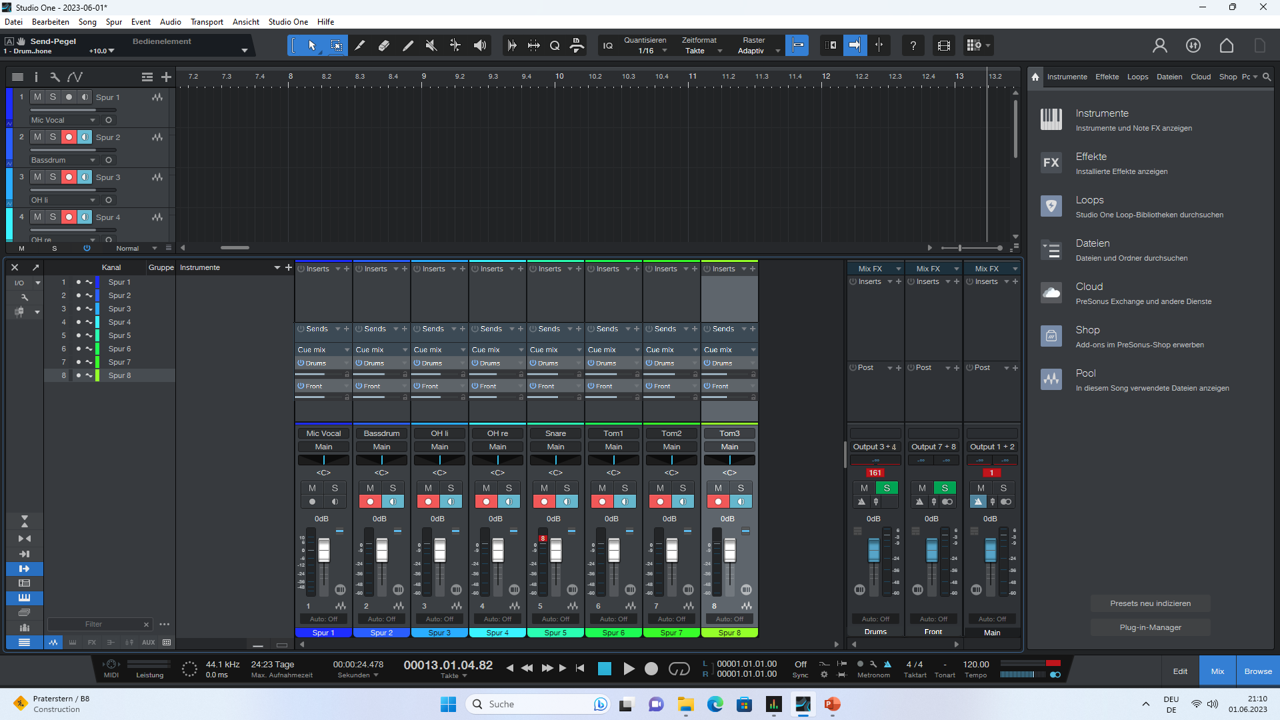The width and height of the screenshot is (1280, 720).
Task: Open Instrumente panel dropdown in console
Action: click(x=277, y=268)
